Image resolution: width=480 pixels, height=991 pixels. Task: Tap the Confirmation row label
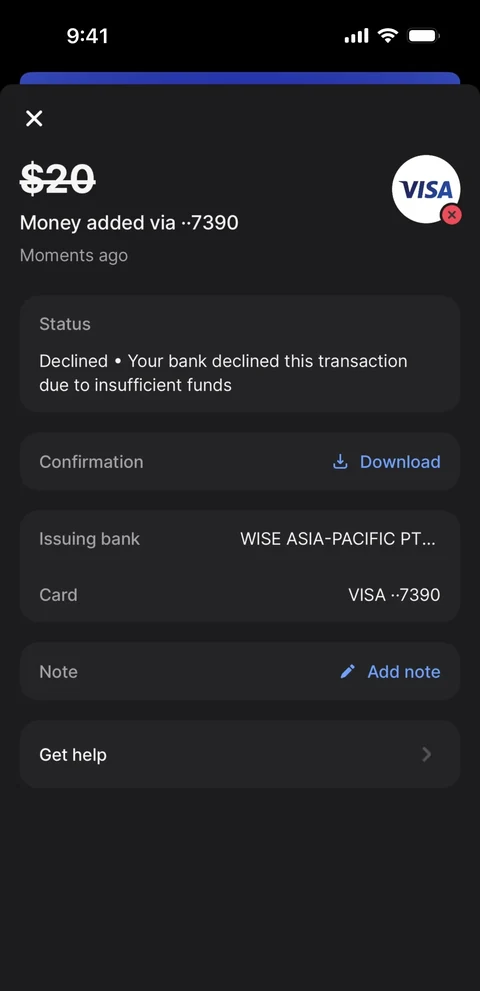(x=91, y=462)
